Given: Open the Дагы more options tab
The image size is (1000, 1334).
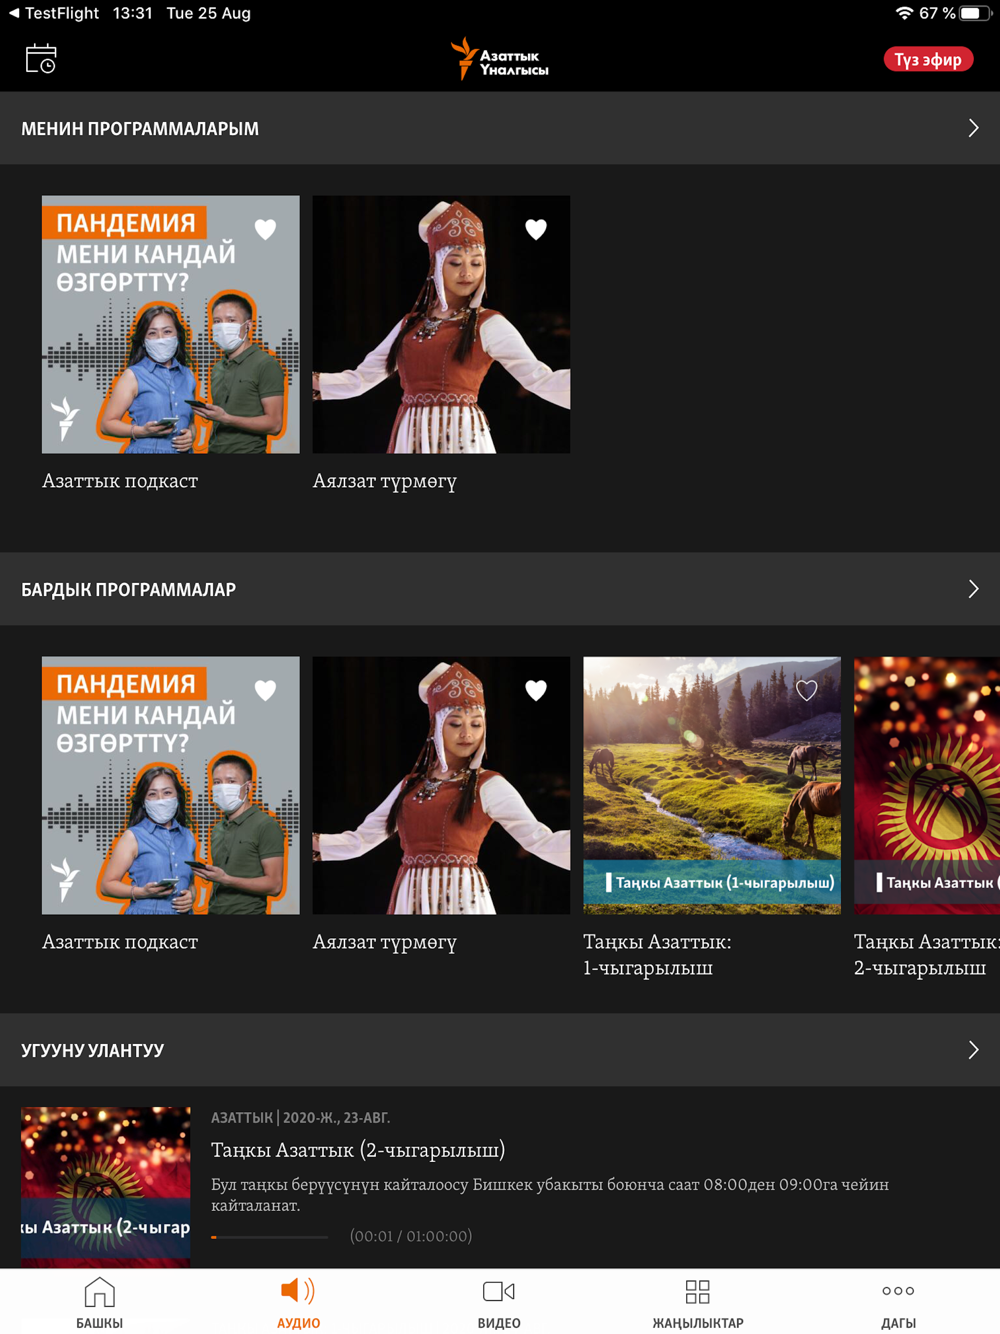Looking at the screenshot, I should click(898, 1302).
